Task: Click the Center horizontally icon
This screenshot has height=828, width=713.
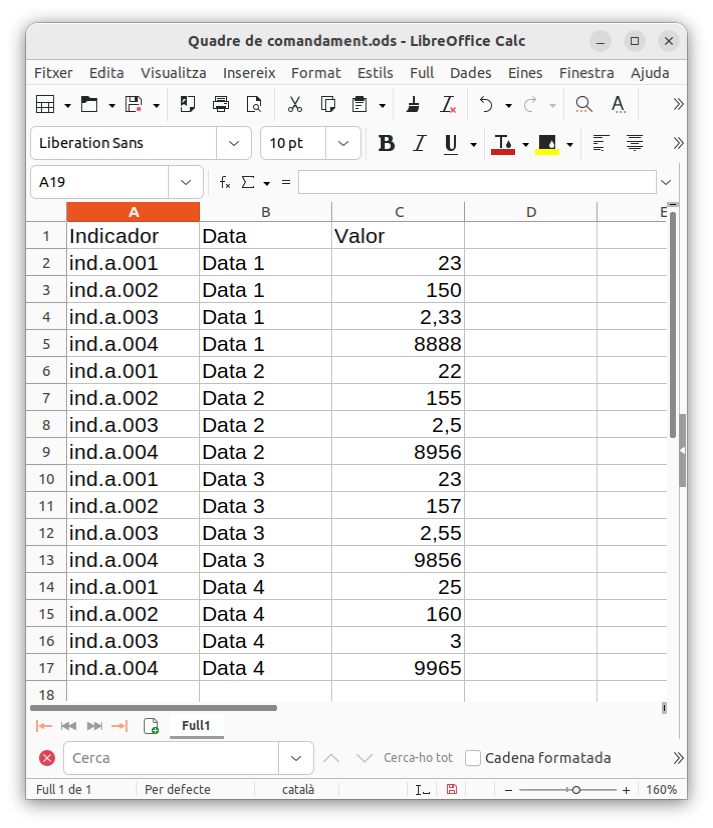Action: click(x=634, y=143)
